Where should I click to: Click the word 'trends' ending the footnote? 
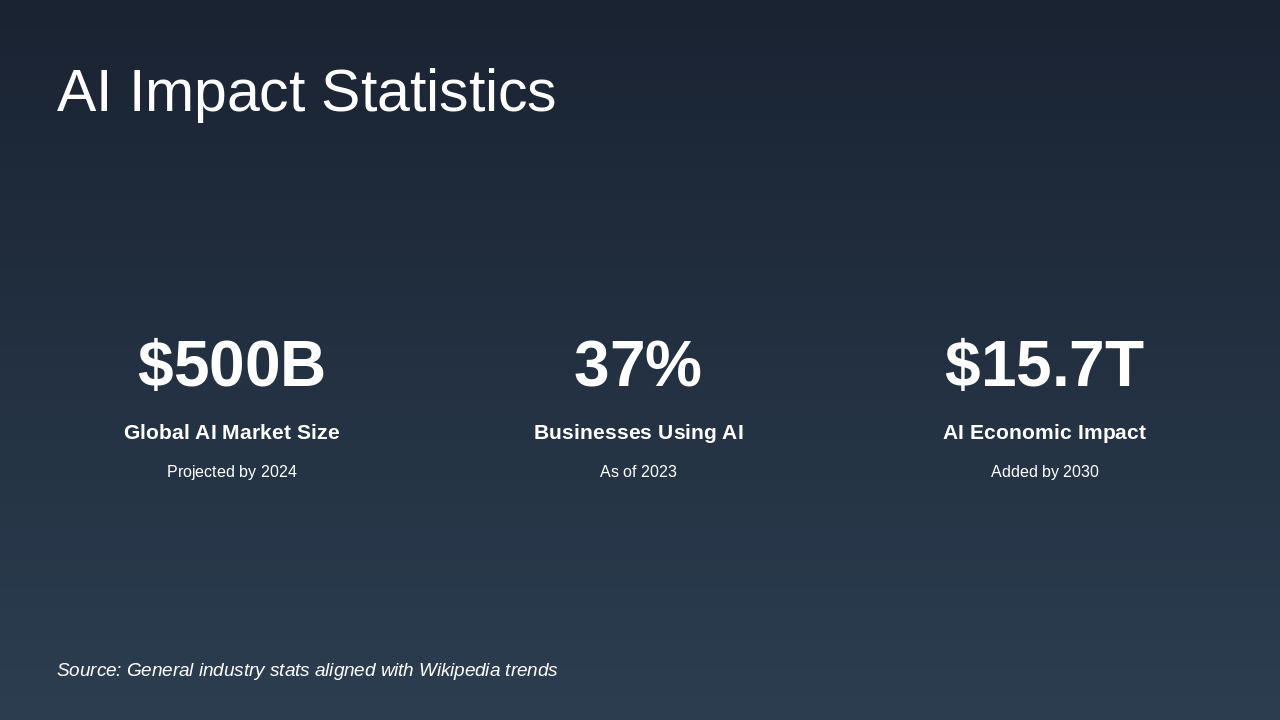pos(531,670)
